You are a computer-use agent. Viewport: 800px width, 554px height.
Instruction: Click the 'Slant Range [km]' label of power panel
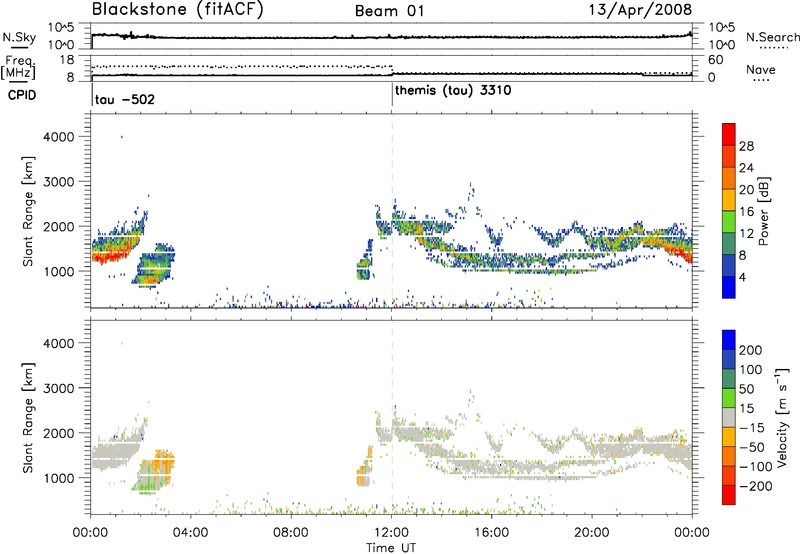28,211
